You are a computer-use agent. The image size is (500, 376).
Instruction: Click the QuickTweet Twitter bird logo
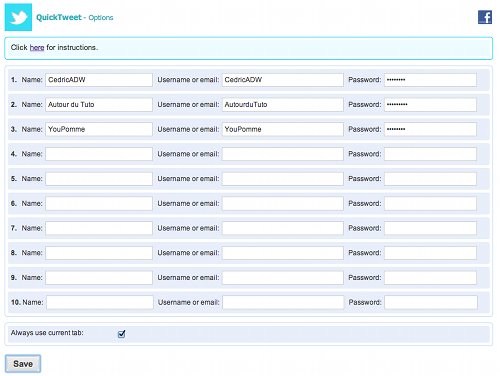(x=18, y=17)
